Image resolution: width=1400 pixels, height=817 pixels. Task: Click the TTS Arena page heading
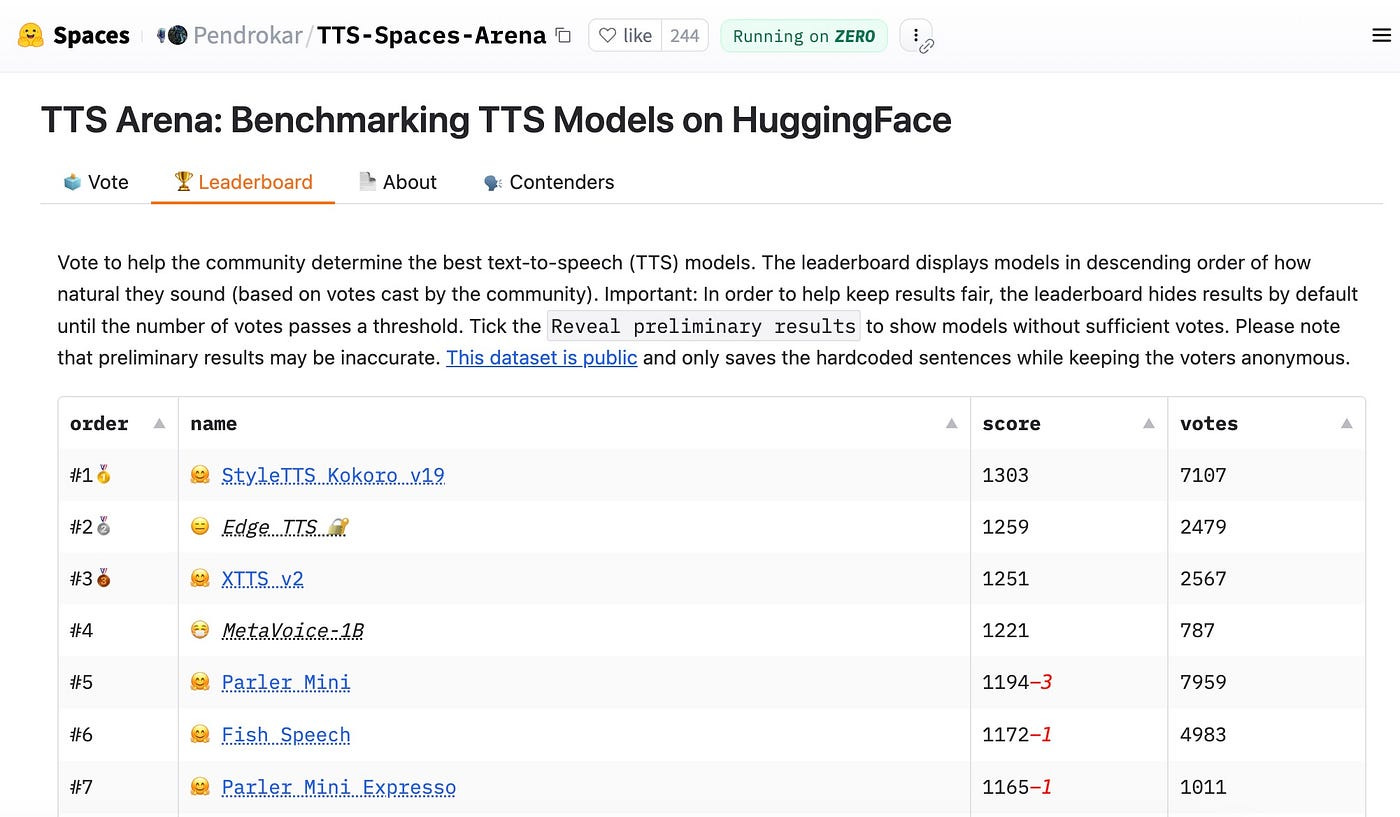(x=496, y=120)
